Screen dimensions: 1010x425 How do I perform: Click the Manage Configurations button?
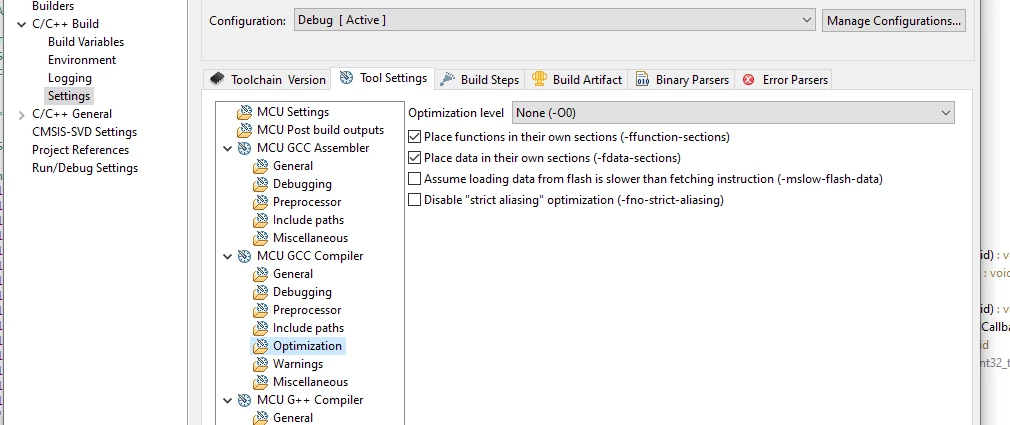893,21
